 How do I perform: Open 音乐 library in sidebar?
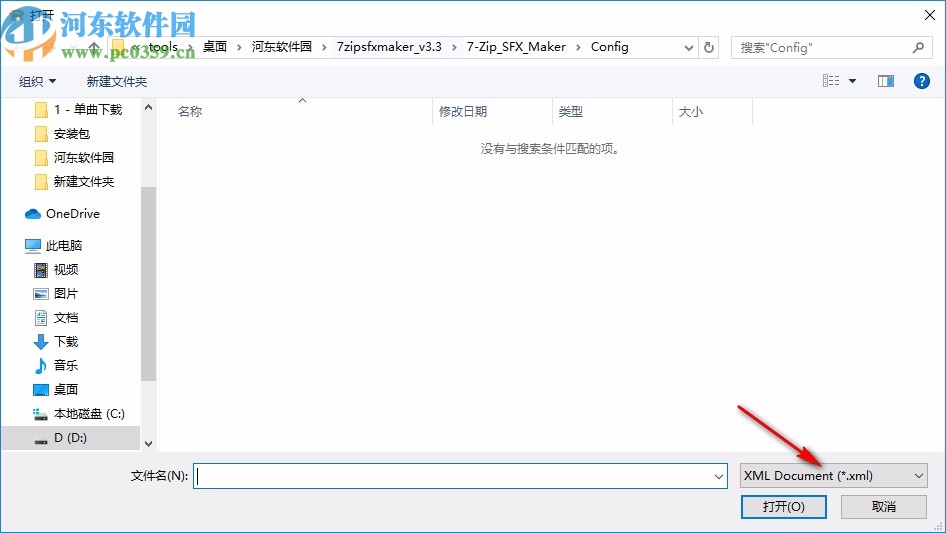56,365
